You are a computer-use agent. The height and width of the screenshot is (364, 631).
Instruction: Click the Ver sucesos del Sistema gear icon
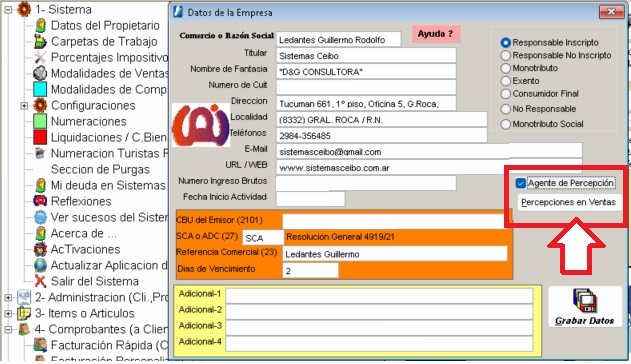pos(40,217)
